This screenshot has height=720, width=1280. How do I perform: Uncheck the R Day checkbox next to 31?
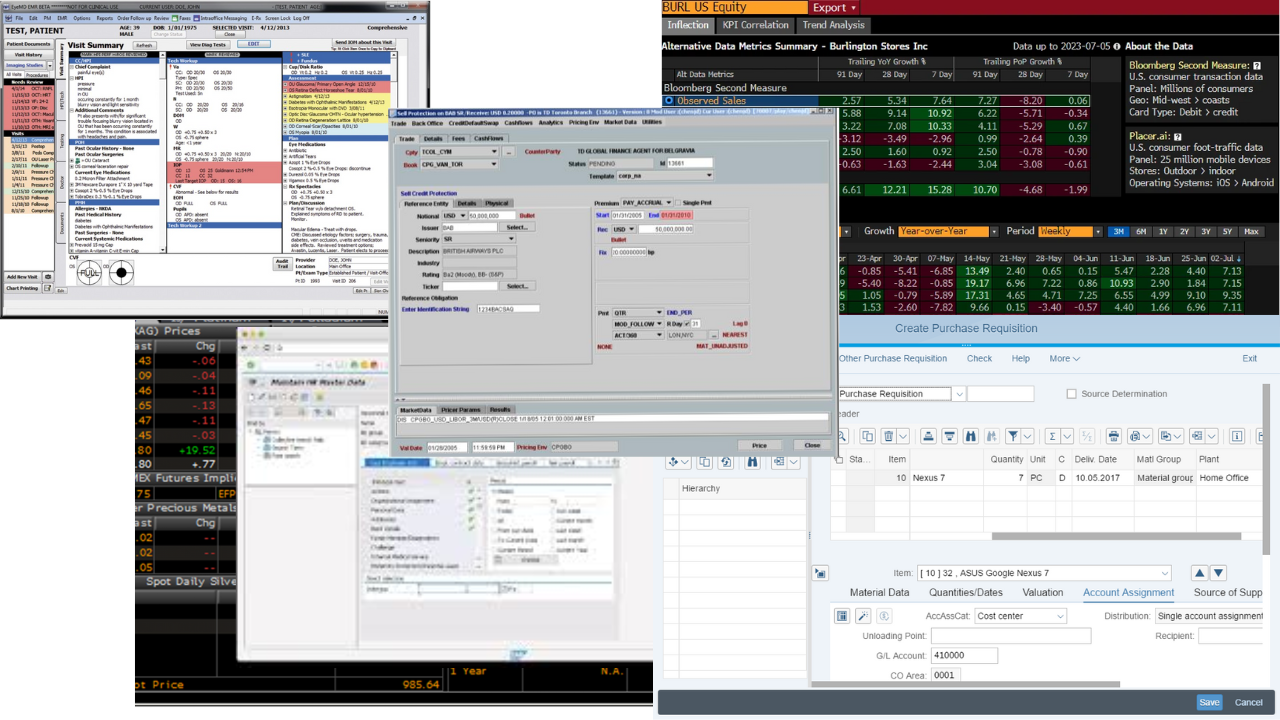click(x=687, y=324)
